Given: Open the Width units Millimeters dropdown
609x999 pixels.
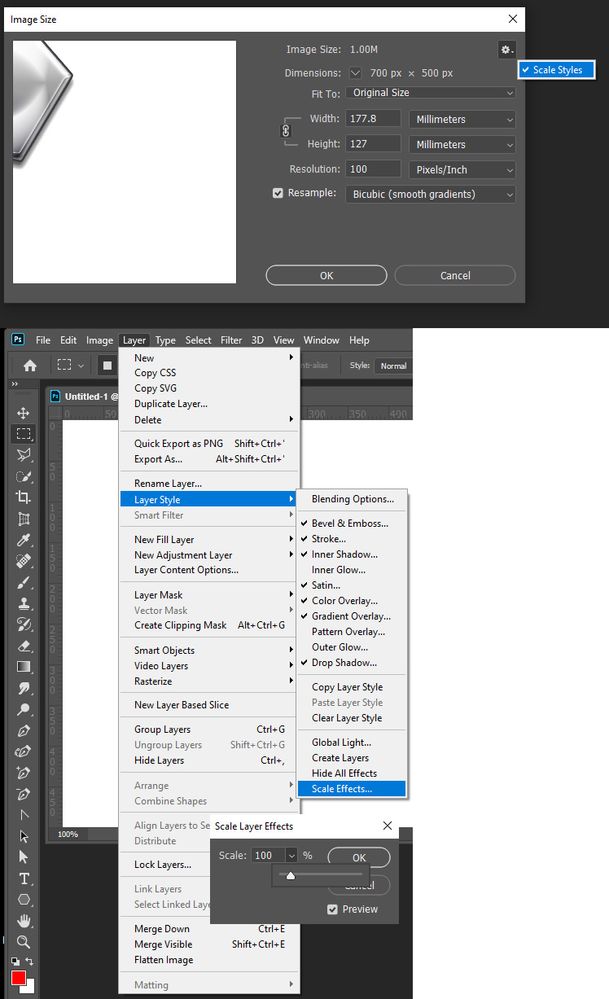Looking at the screenshot, I should pos(462,119).
